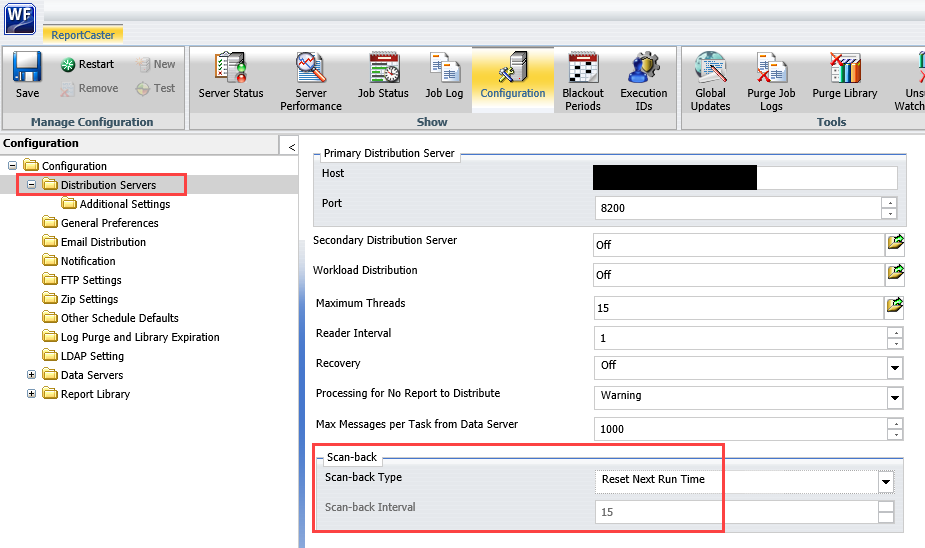Click the Maximum Threads field

739,308
